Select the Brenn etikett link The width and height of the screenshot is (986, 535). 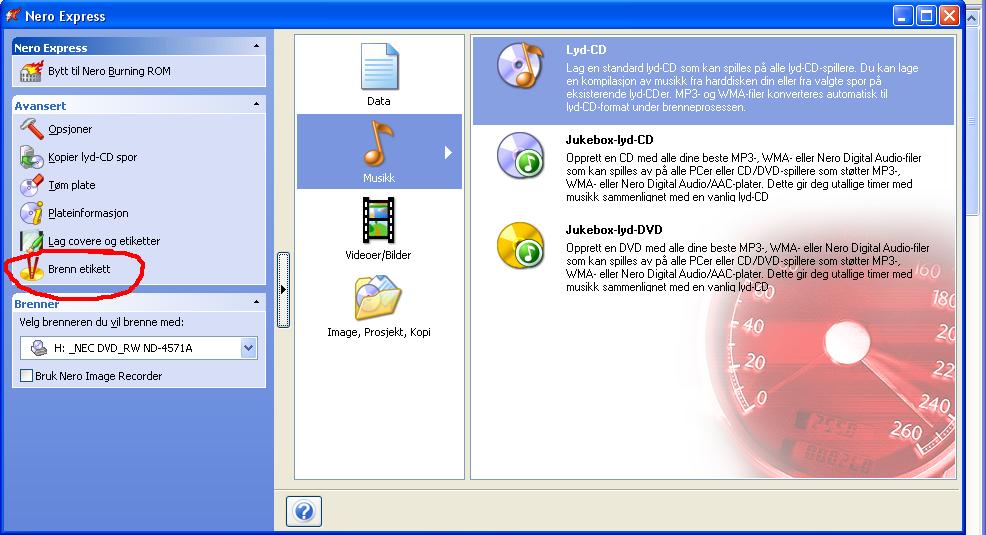(x=79, y=268)
